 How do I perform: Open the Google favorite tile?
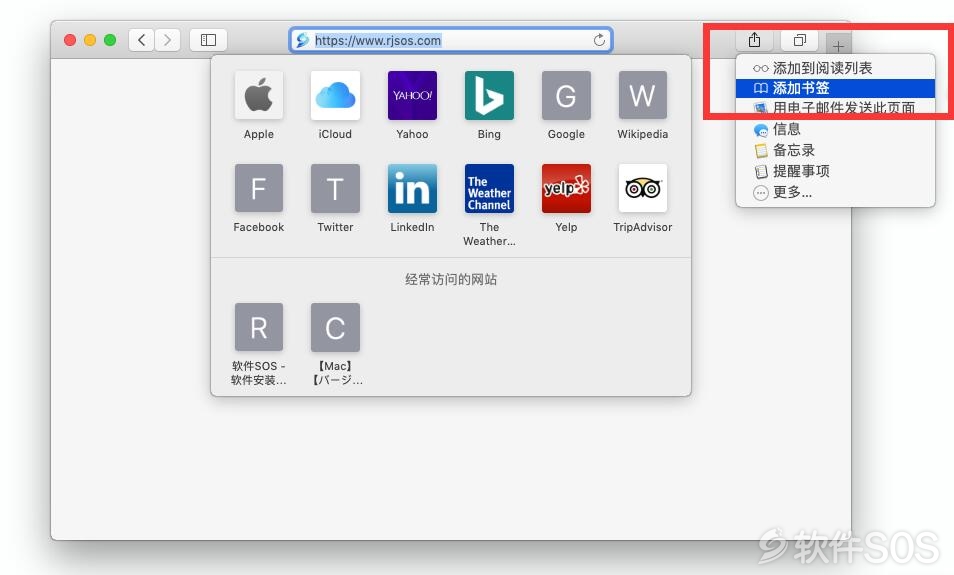click(566, 96)
